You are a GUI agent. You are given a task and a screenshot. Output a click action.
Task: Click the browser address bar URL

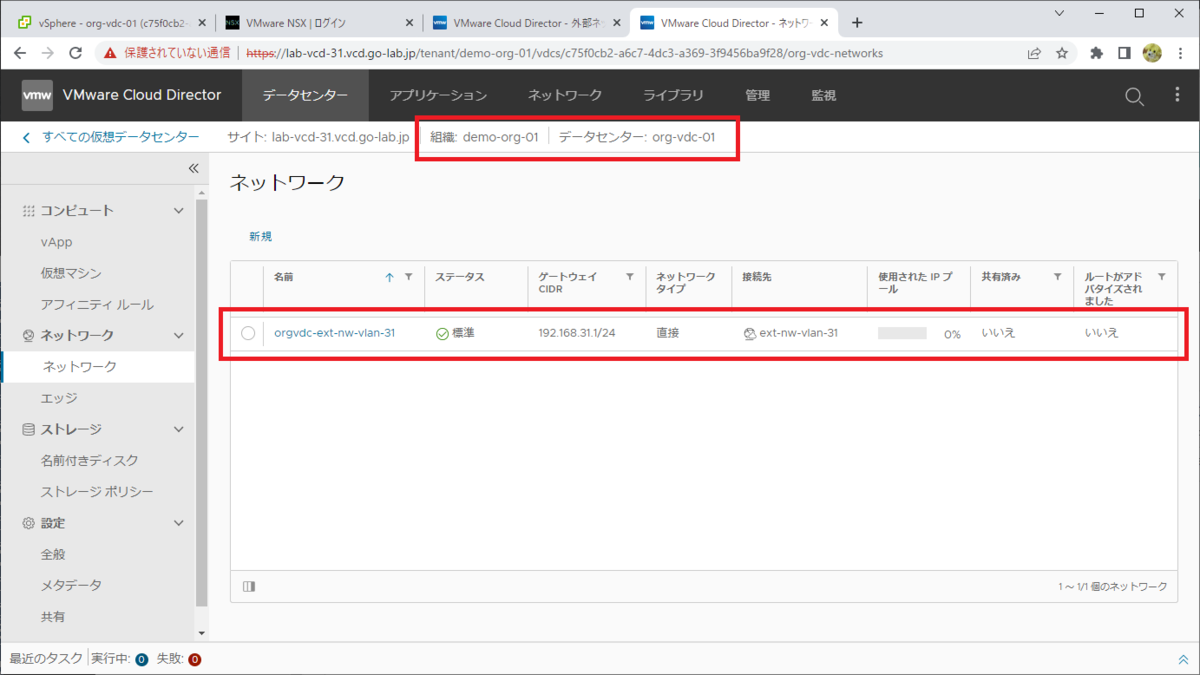tap(564, 53)
